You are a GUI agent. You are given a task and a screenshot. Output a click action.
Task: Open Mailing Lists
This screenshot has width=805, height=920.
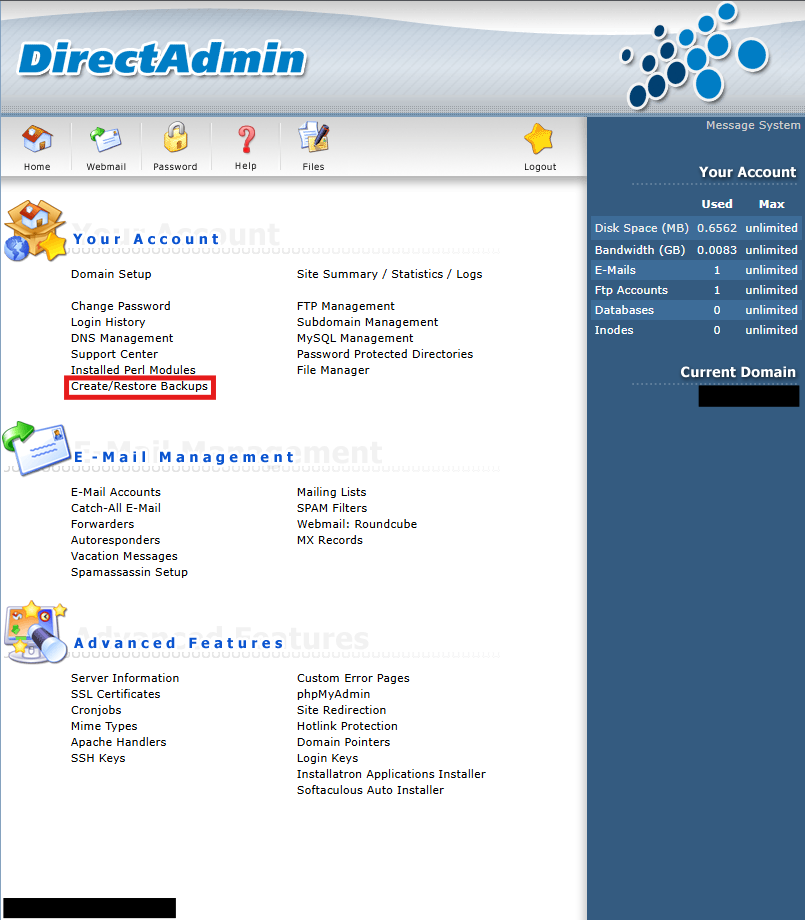[x=332, y=492]
